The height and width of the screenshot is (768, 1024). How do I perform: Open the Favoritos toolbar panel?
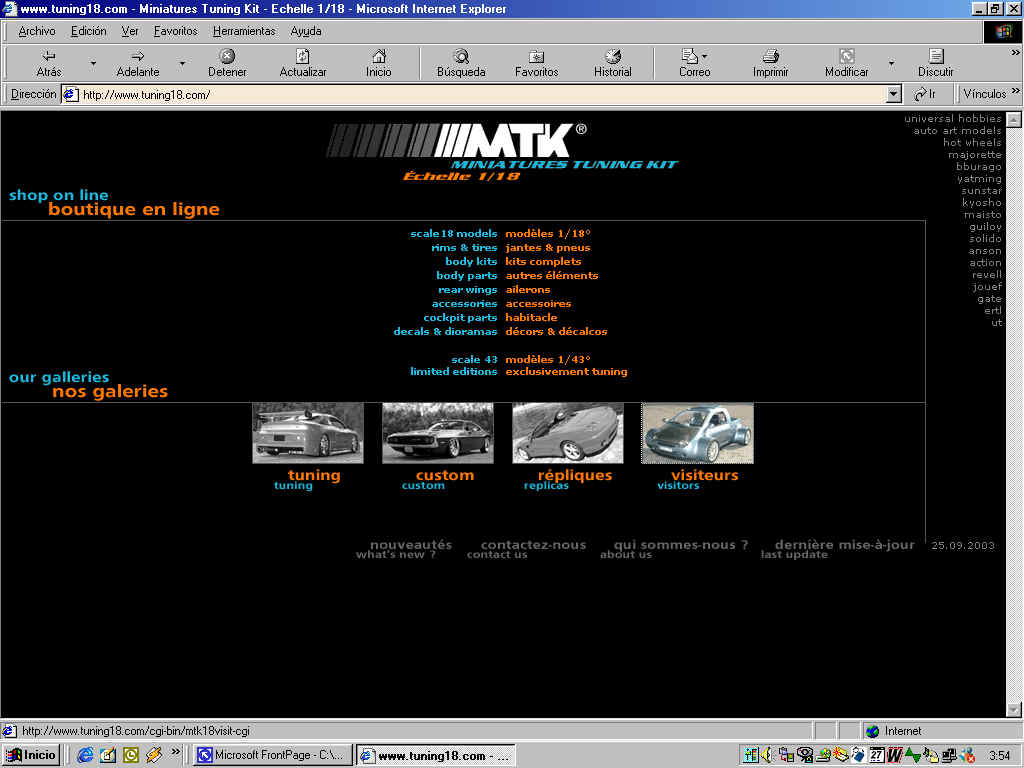(x=536, y=63)
